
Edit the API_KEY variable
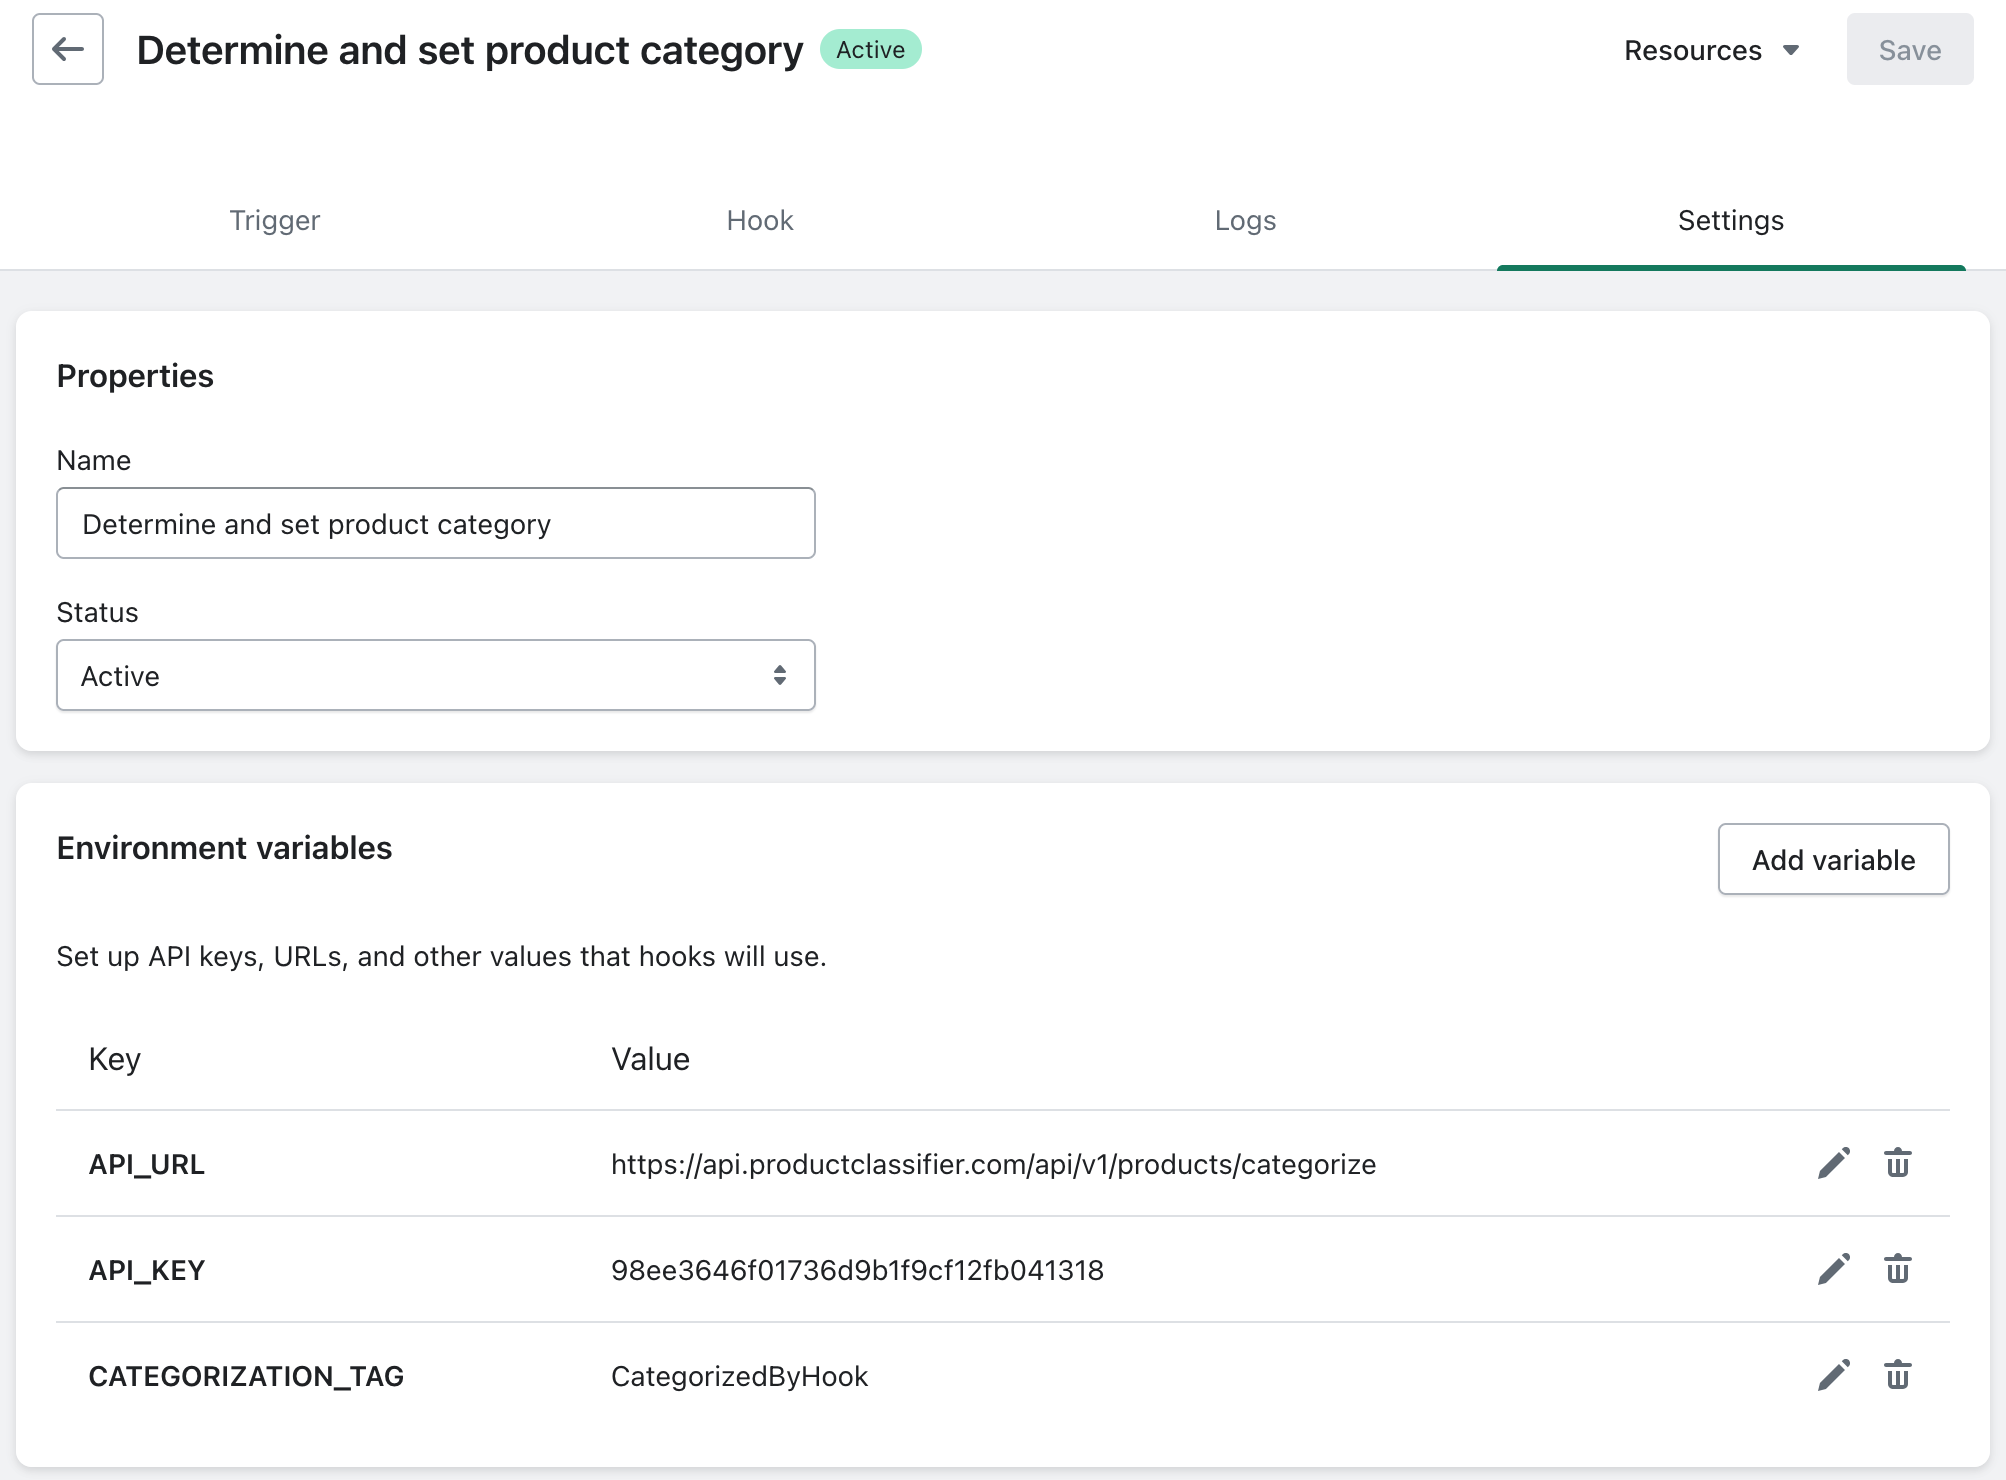click(x=1833, y=1269)
